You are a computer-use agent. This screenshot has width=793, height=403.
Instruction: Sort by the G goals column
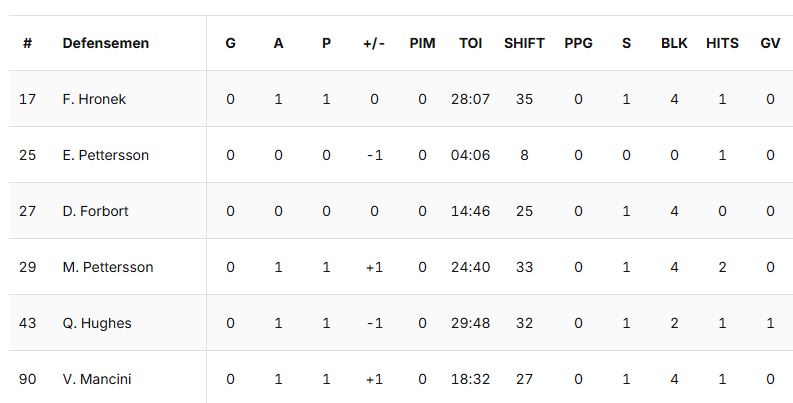pos(231,43)
